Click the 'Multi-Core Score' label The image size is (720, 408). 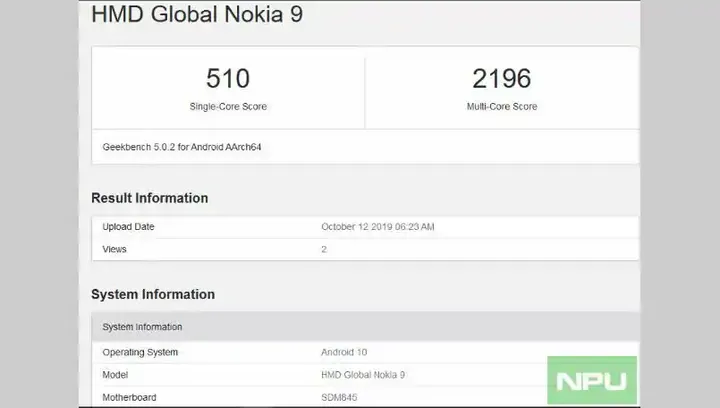click(502, 106)
